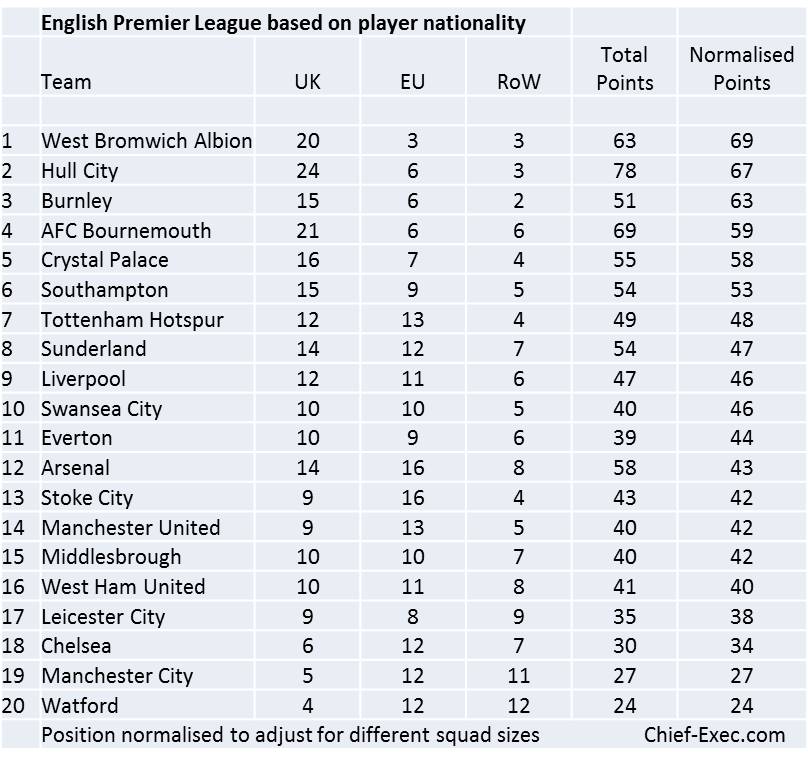Click the table title about player nationality

[283, 23]
